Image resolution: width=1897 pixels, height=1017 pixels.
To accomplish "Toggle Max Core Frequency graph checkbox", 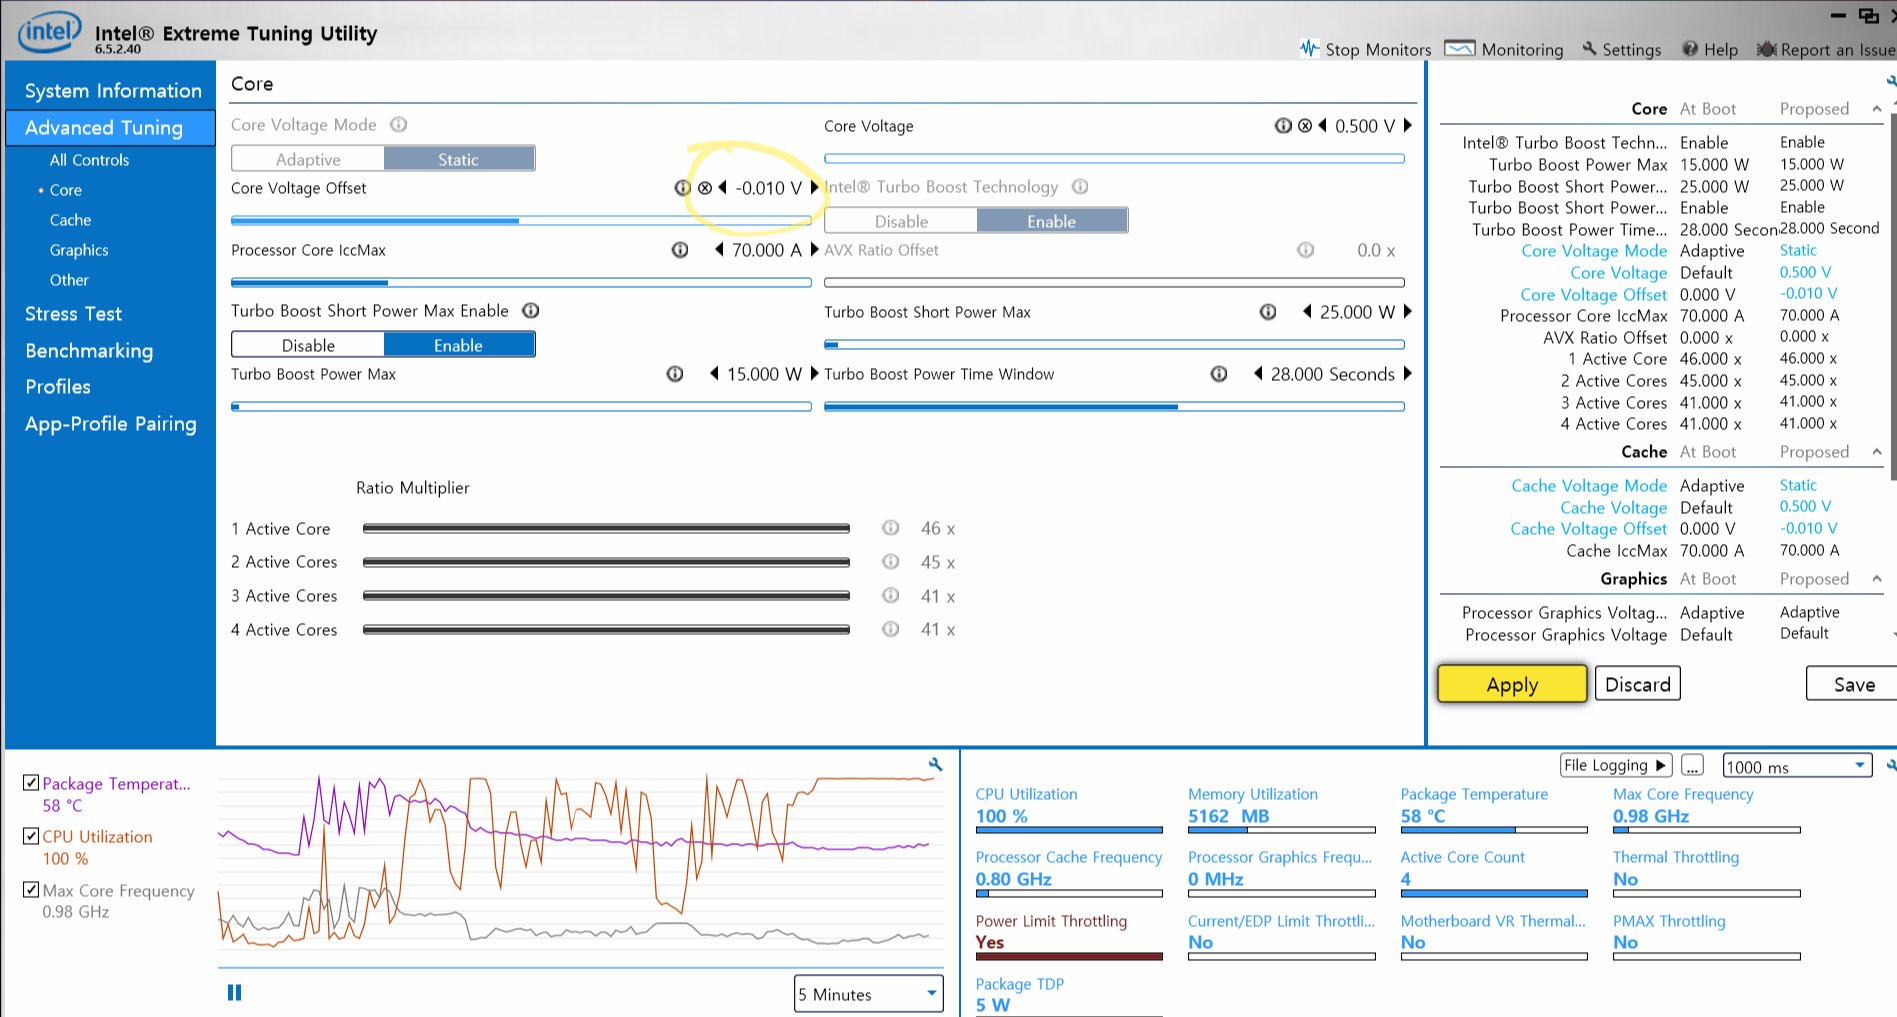I will (x=31, y=889).
